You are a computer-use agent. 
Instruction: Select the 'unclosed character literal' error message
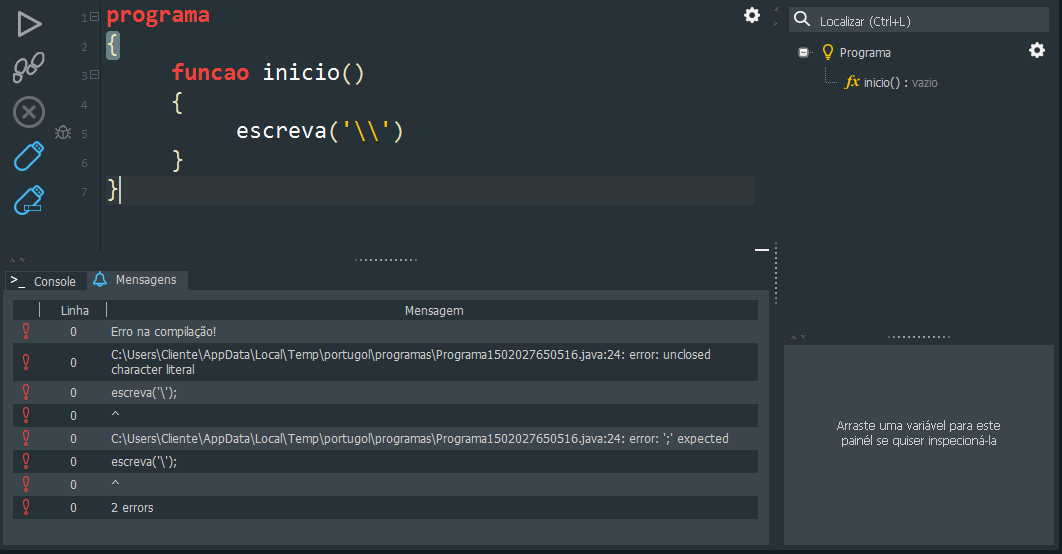point(385,362)
